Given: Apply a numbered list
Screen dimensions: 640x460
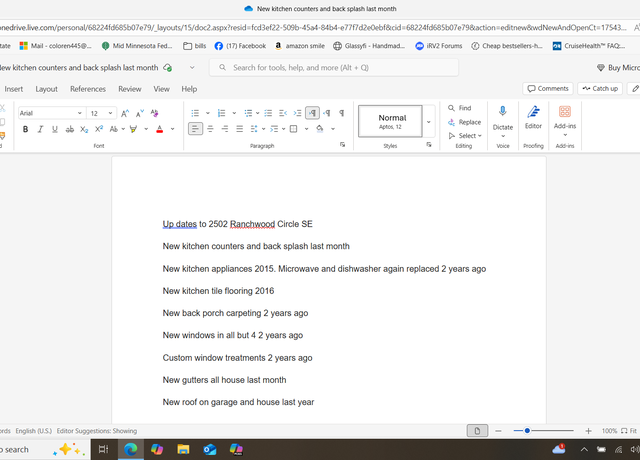Looking at the screenshot, I should tap(221, 113).
